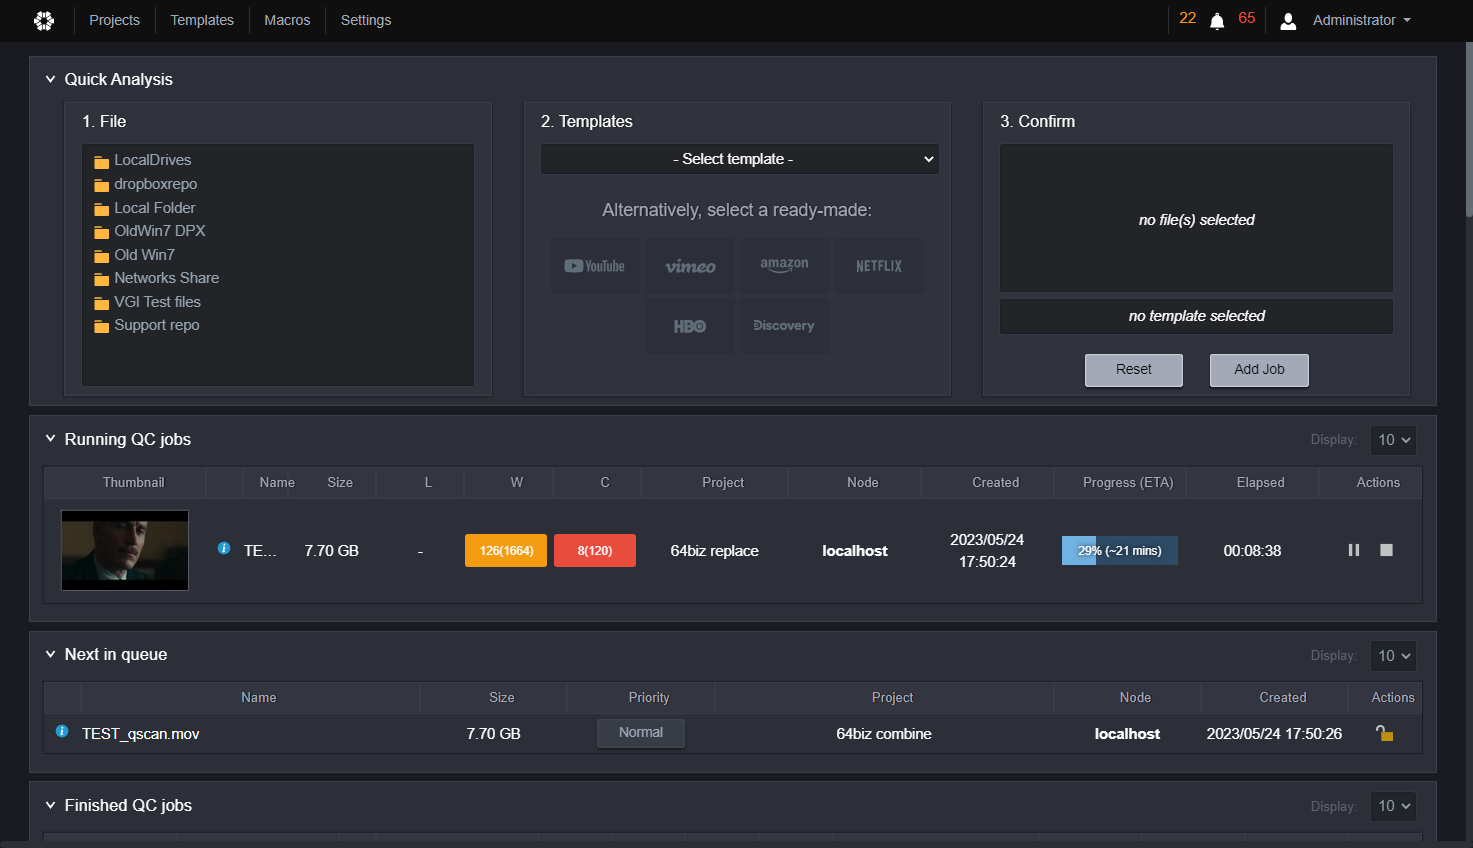1473x848 pixels.
Task: Open the VGI Test files folder
Action: [x=147, y=302]
